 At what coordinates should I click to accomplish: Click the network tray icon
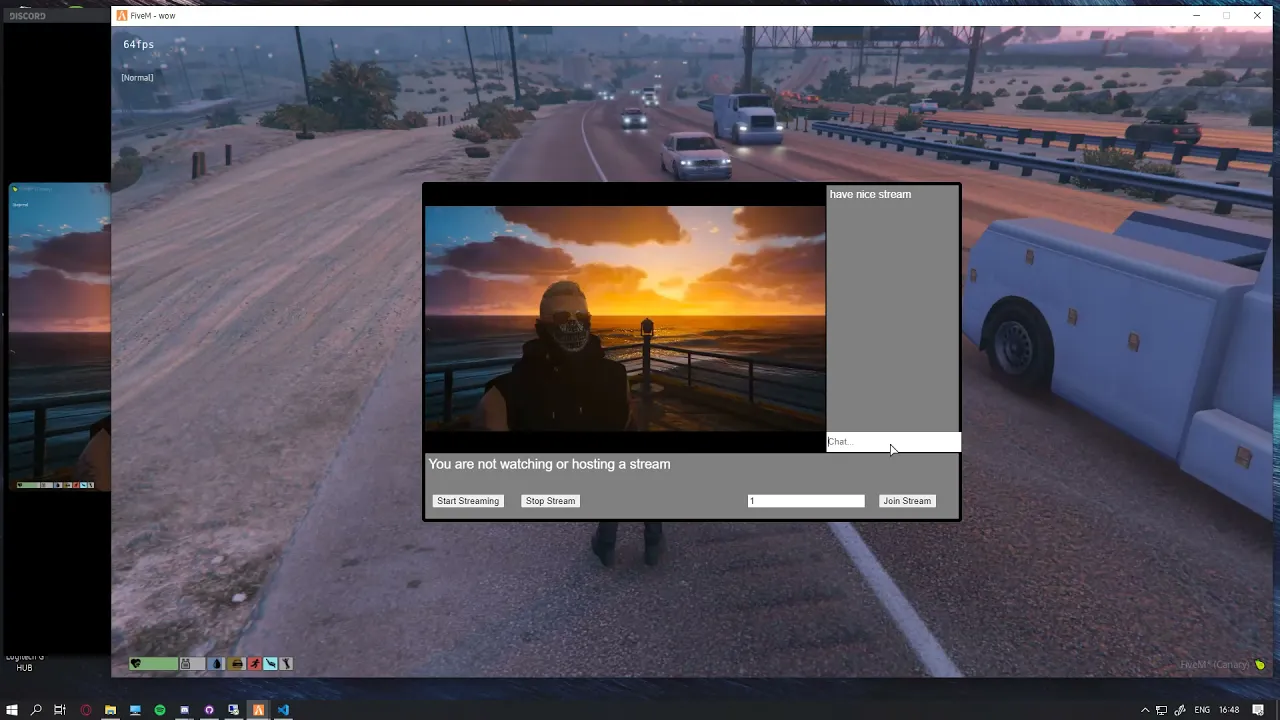(1162, 710)
